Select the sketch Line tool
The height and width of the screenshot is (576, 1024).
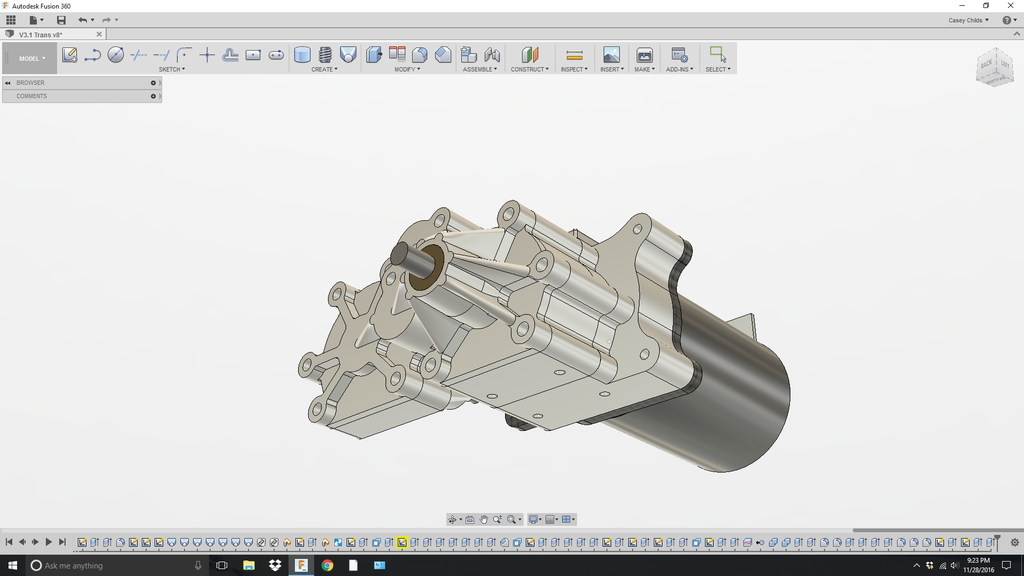[x=93, y=55]
